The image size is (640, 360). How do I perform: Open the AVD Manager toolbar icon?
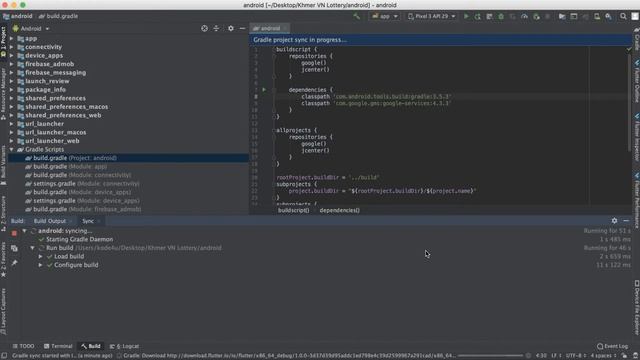pyautogui.click(x=597, y=16)
